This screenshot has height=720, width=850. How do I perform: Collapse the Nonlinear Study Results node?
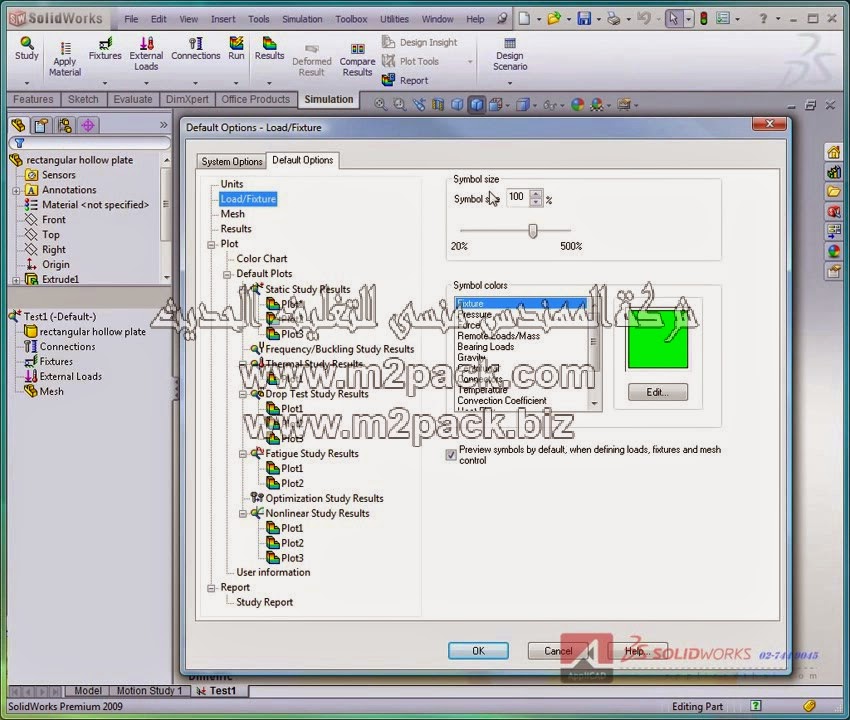(x=243, y=513)
